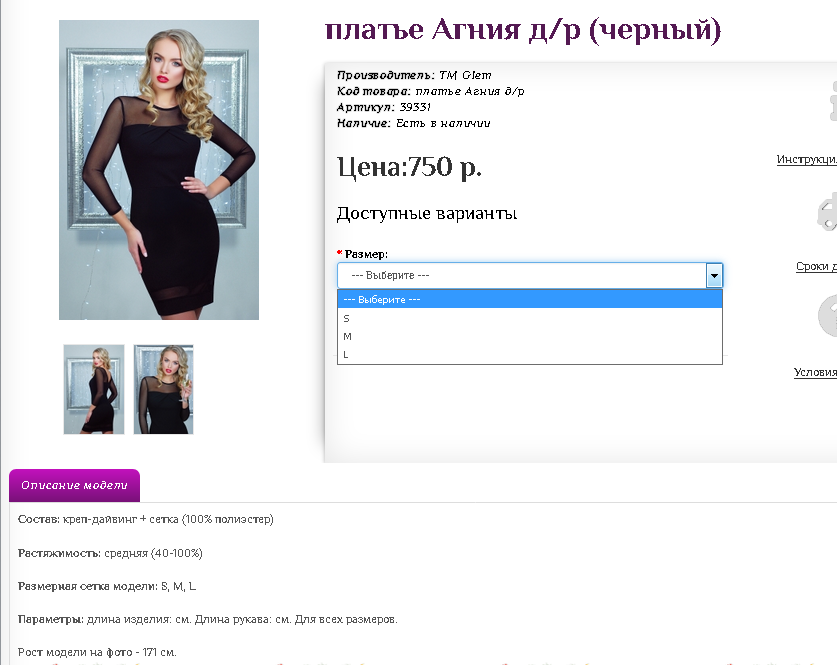Click the 'Состав: креп-дайвинг + сетка' line
The width and height of the screenshot is (837, 665).
(x=145, y=519)
